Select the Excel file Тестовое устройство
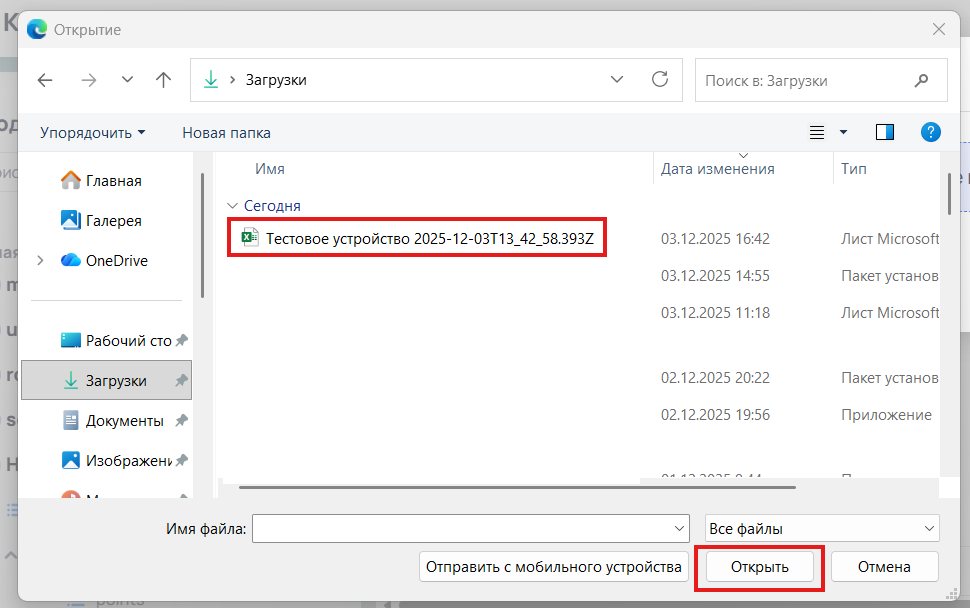 click(x=436, y=239)
